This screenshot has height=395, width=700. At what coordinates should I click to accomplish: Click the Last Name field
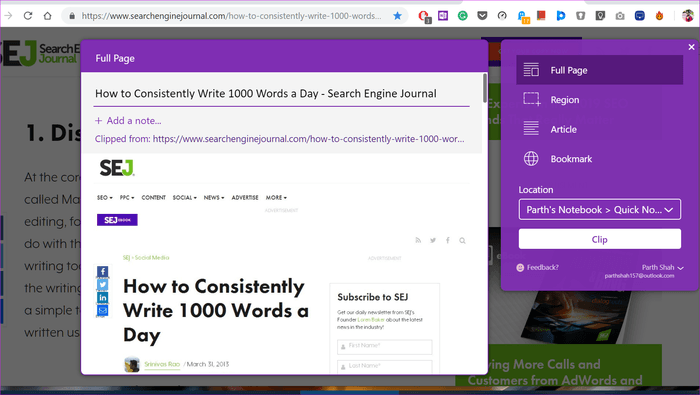pyautogui.click(x=384, y=366)
